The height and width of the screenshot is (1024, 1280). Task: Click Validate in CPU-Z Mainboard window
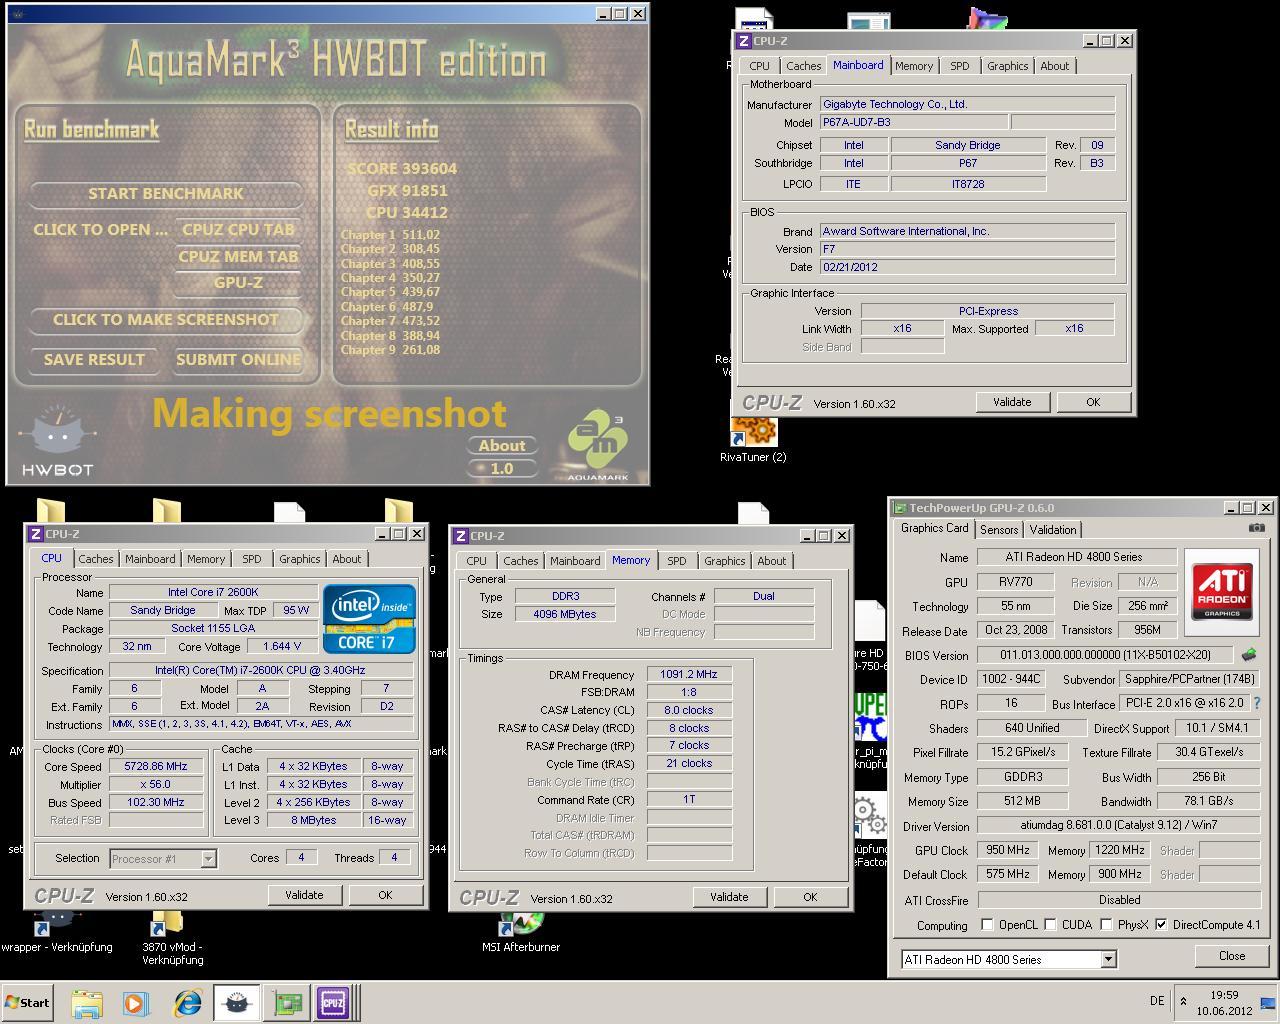[1012, 402]
